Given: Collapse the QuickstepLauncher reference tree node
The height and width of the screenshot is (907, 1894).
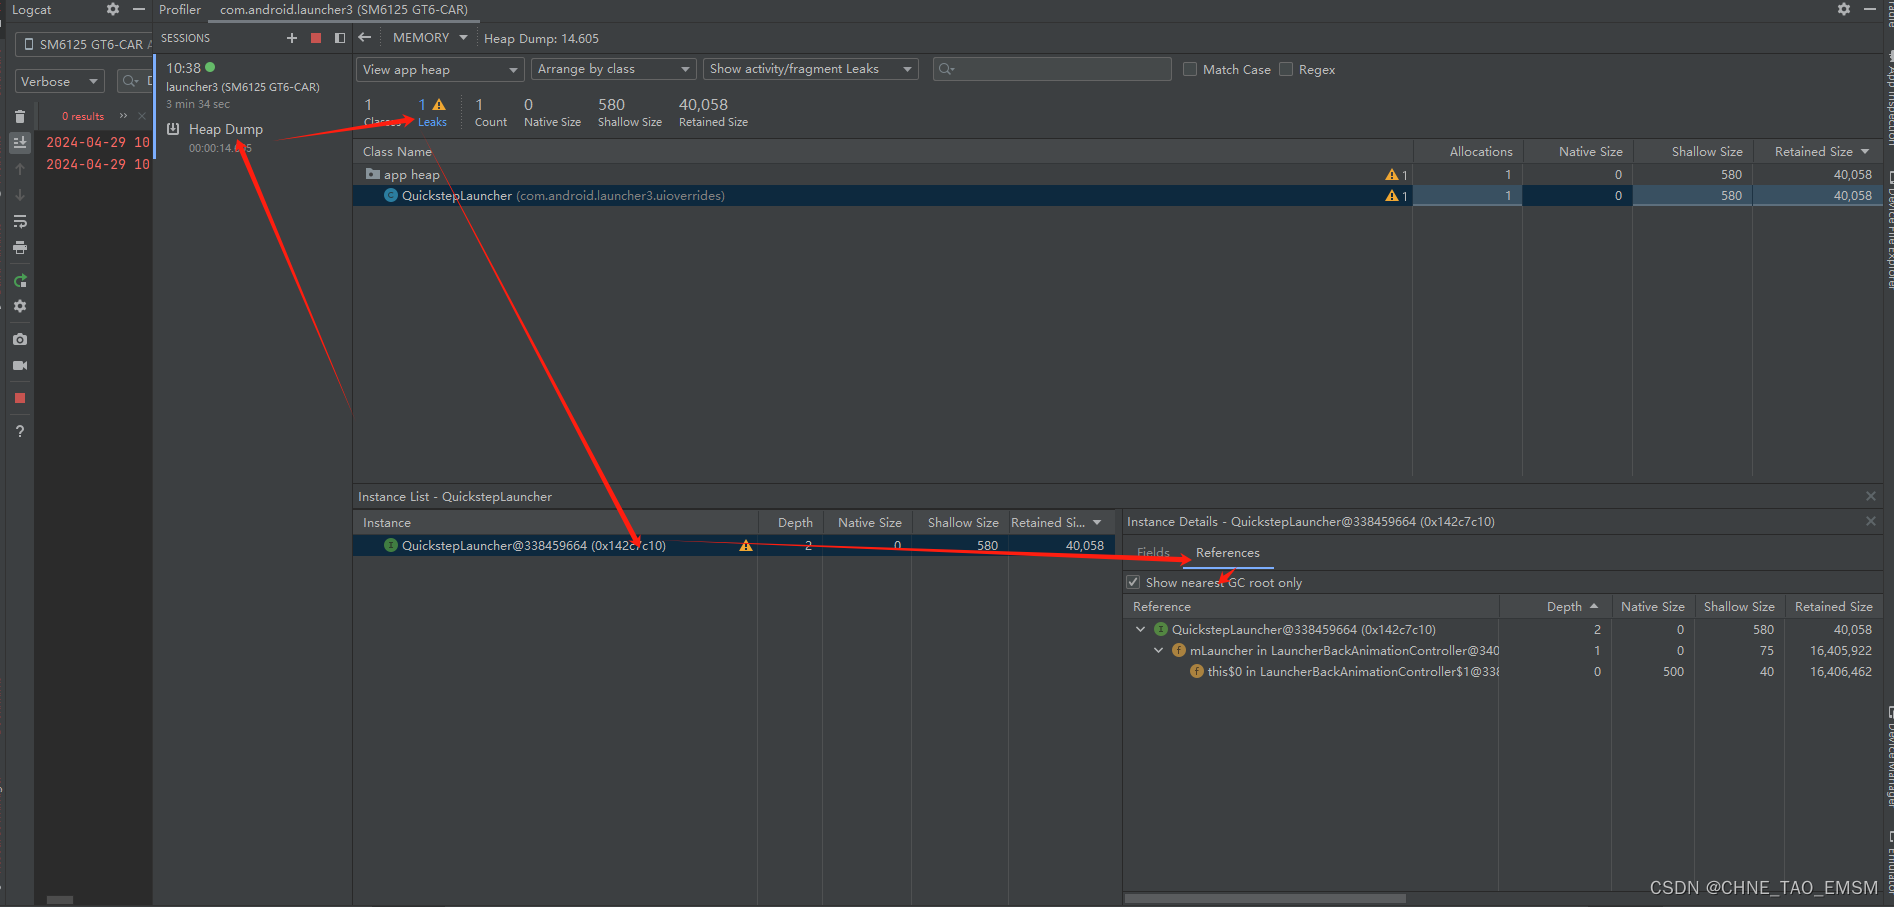Looking at the screenshot, I should click(x=1140, y=629).
